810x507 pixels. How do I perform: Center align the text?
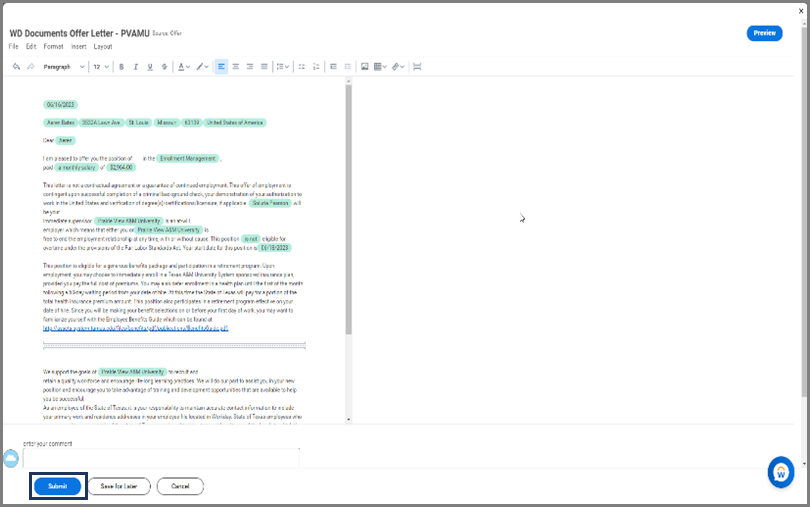[x=236, y=67]
